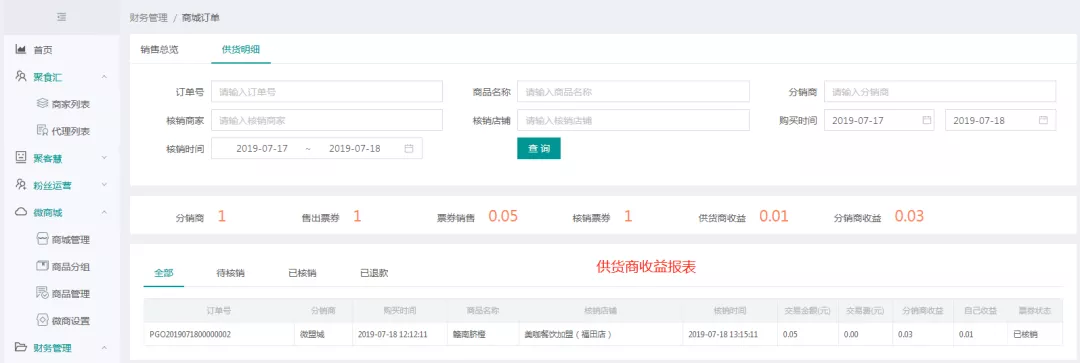Switch to the 销售总览 tab
Screen dimensions: 1080x363
click(x=159, y=50)
